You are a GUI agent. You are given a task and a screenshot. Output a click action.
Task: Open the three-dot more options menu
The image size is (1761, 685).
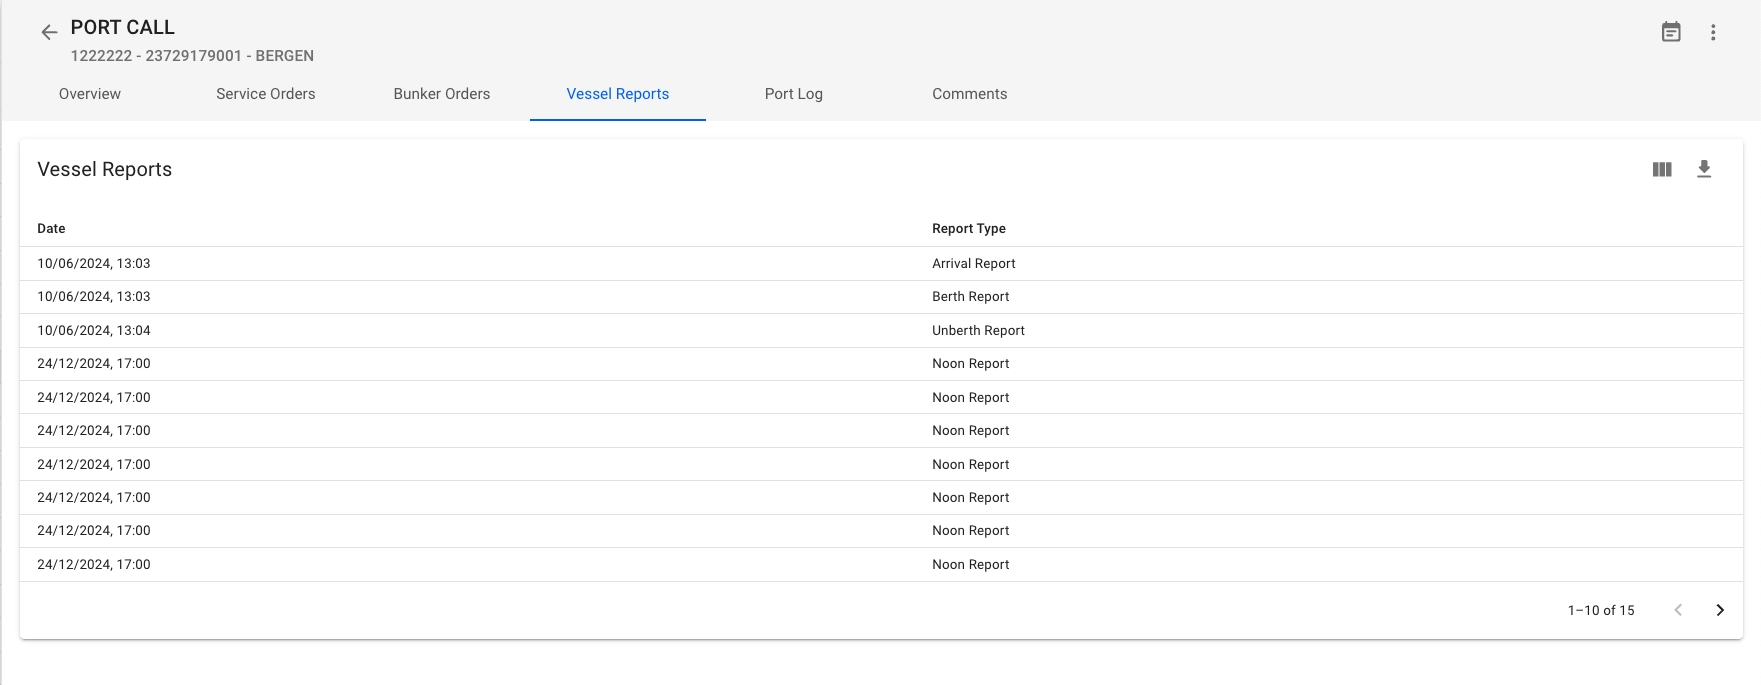pos(1713,32)
